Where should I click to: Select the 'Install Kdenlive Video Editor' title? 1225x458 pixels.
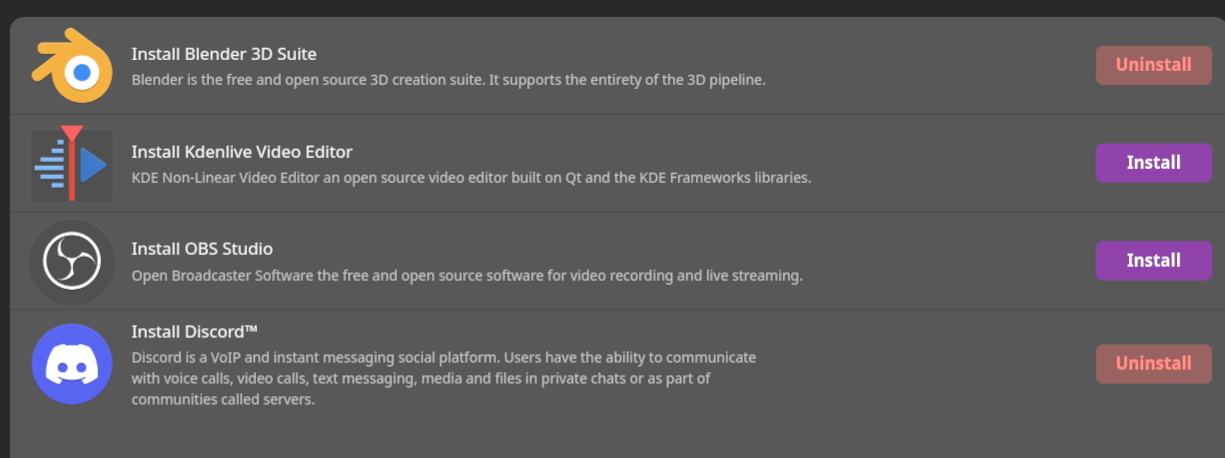pos(242,152)
